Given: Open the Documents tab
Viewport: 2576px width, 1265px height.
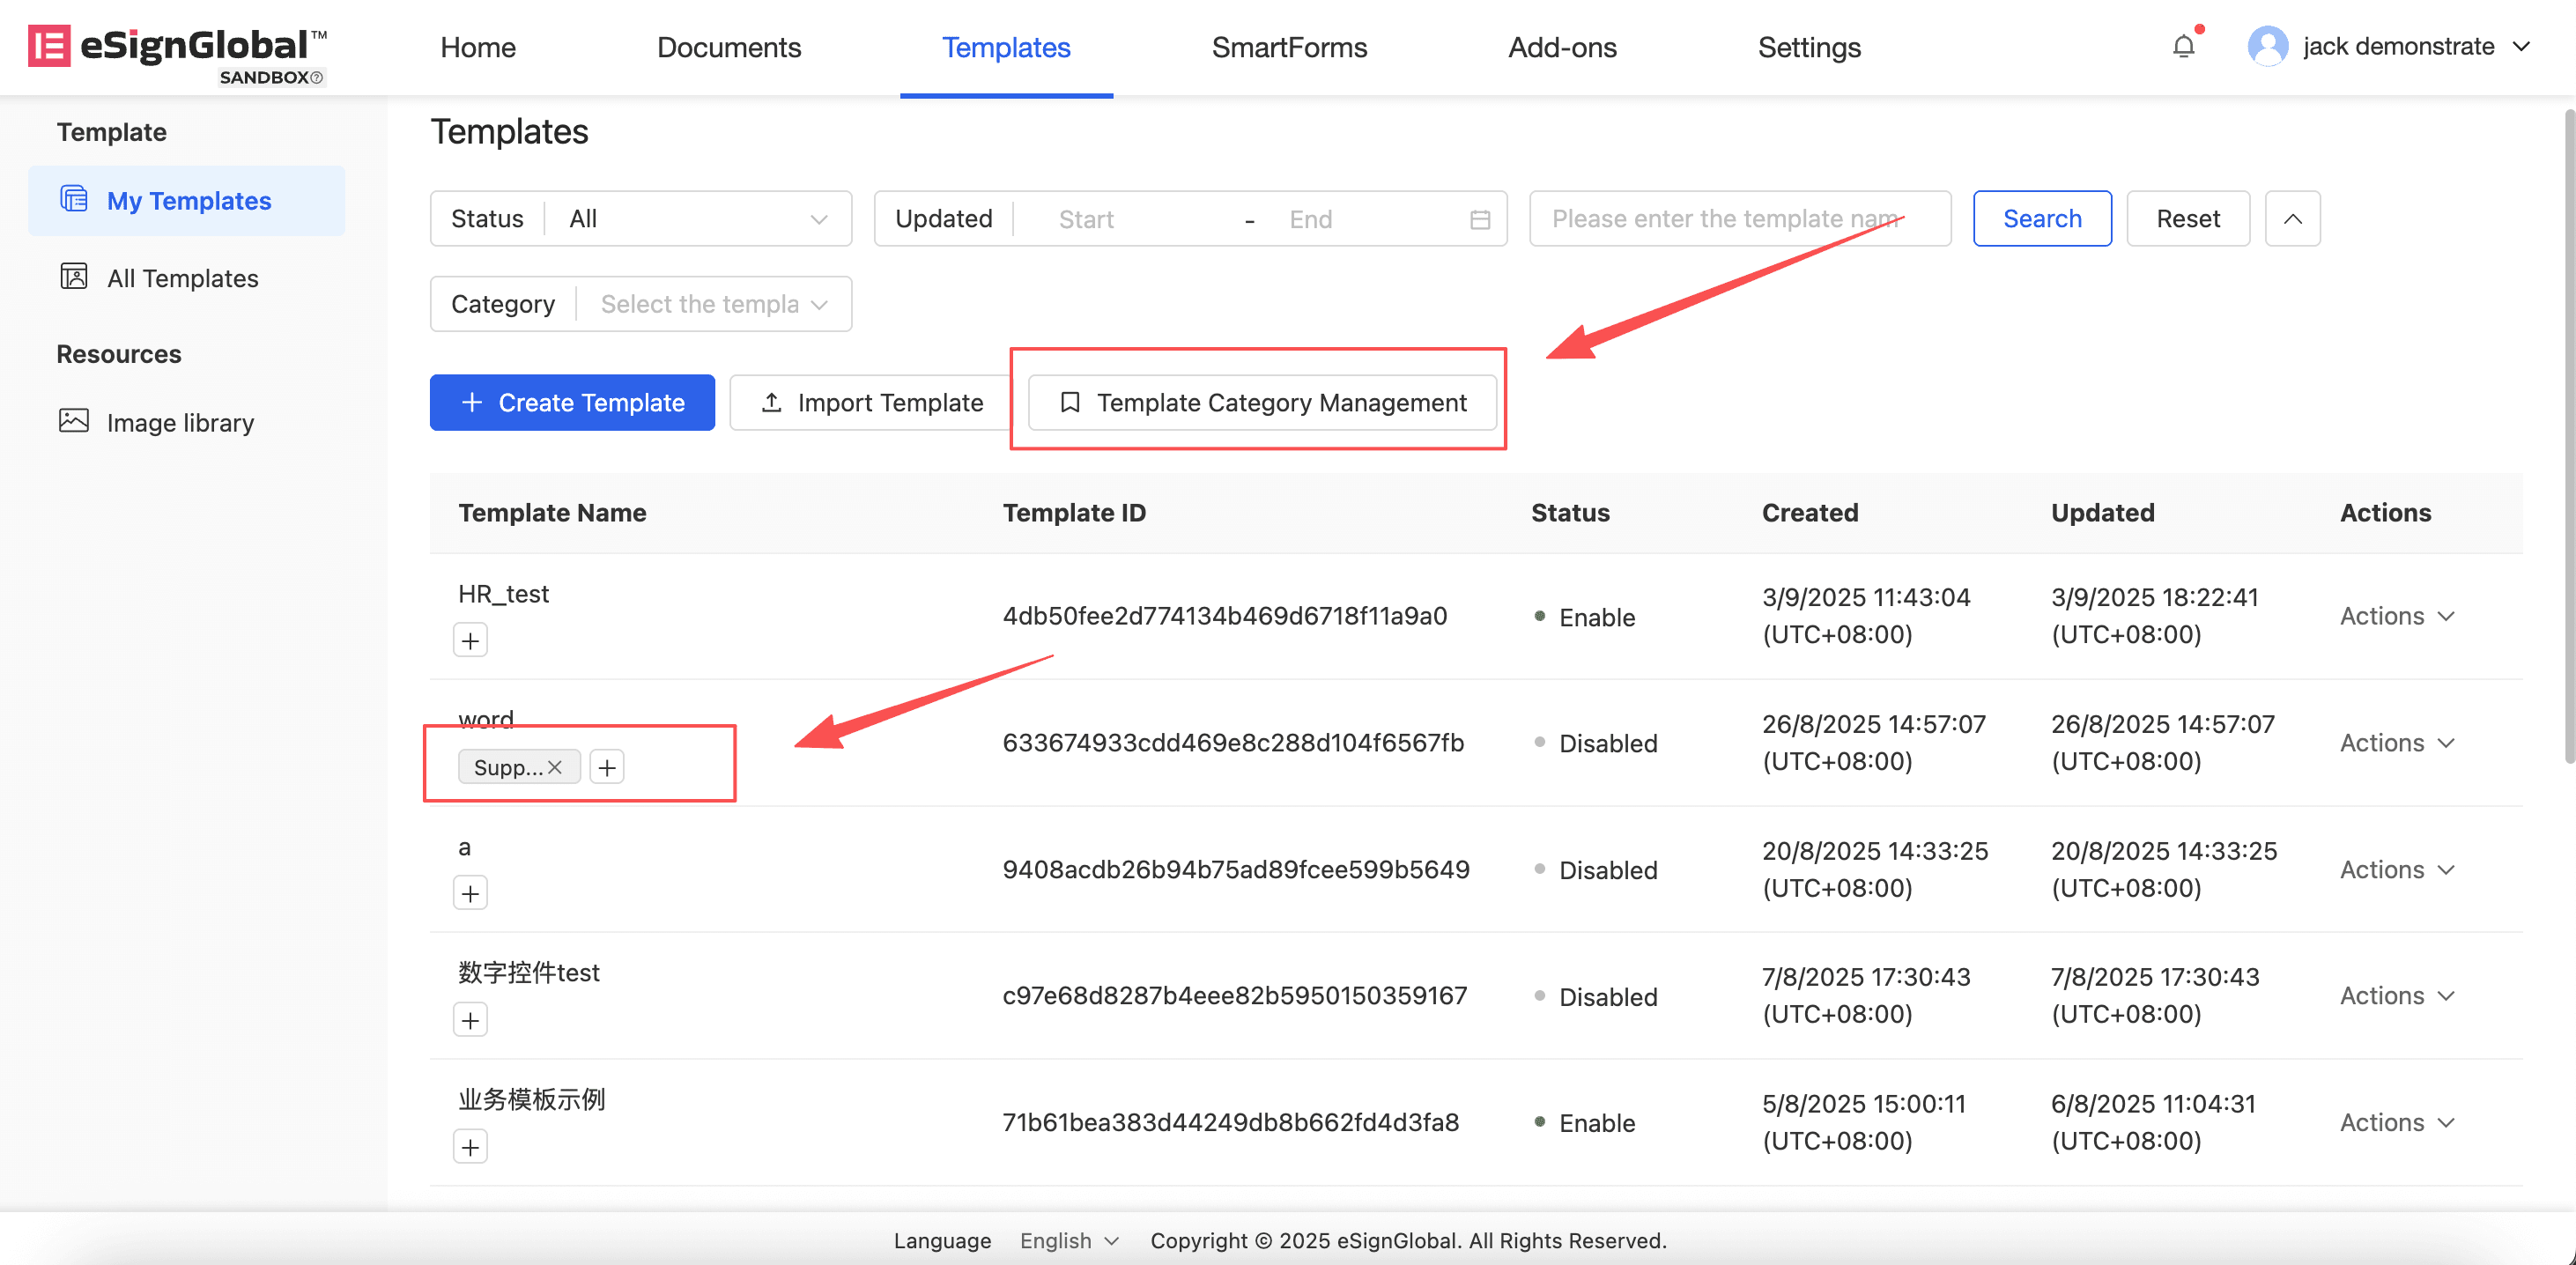Looking at the screenshot, I should 729,47.
